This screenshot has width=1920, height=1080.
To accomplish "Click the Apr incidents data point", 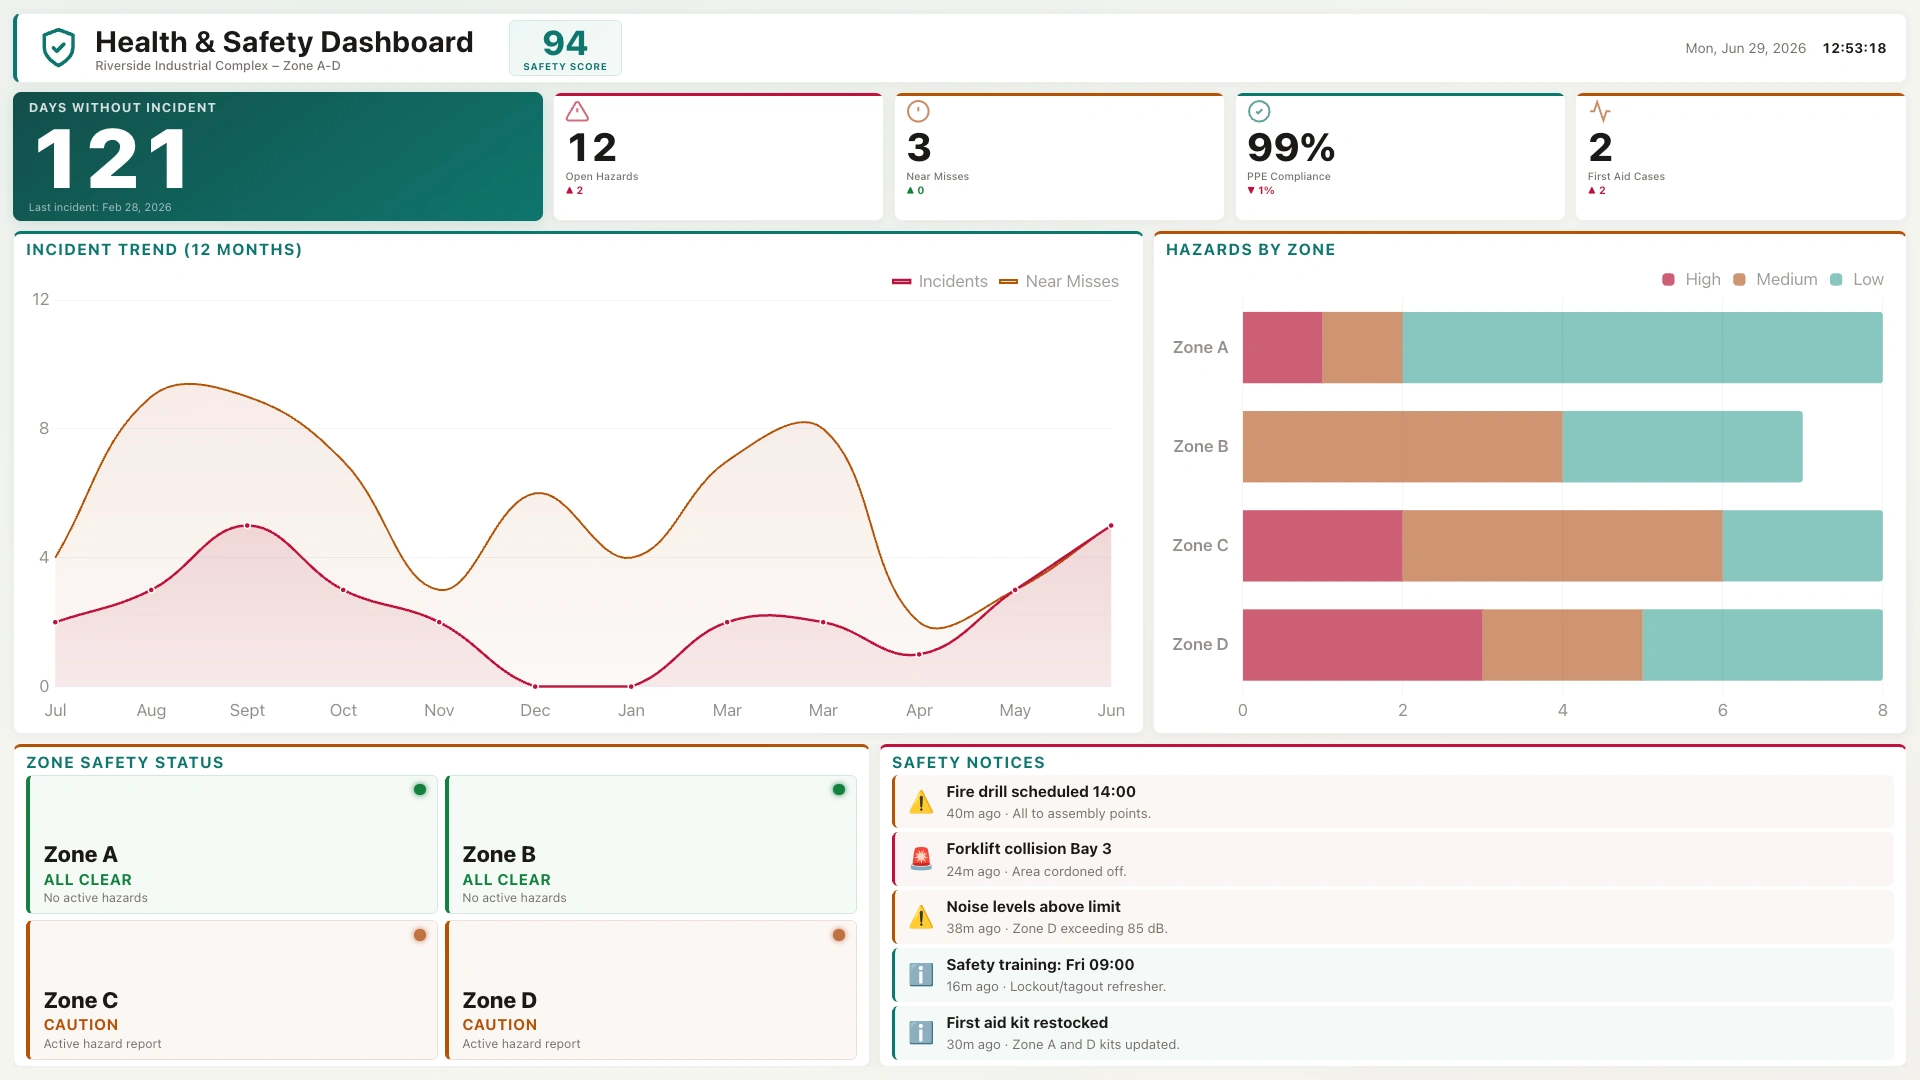I will (919, 655).
